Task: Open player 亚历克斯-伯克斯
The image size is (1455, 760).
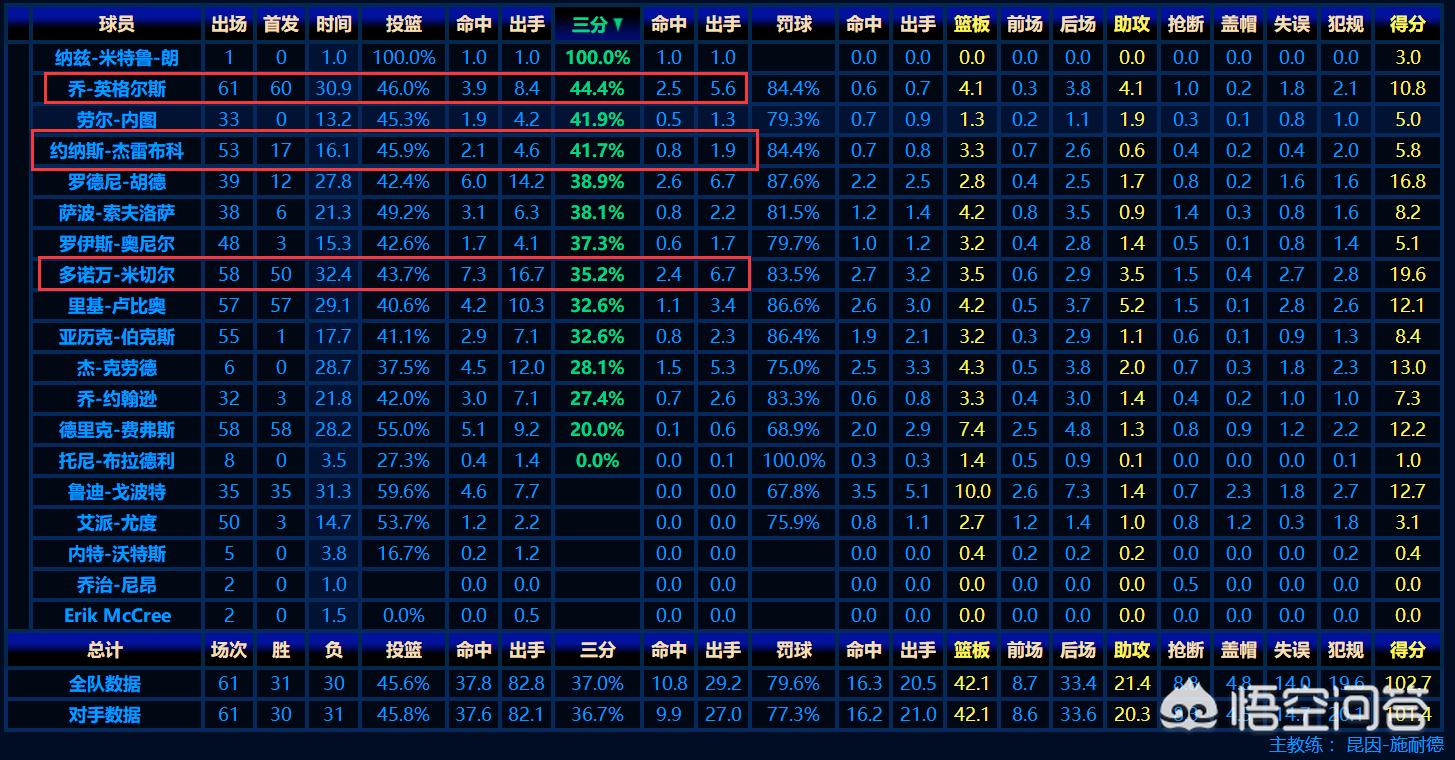Action: pyautogui.click(x=117, y=337)
